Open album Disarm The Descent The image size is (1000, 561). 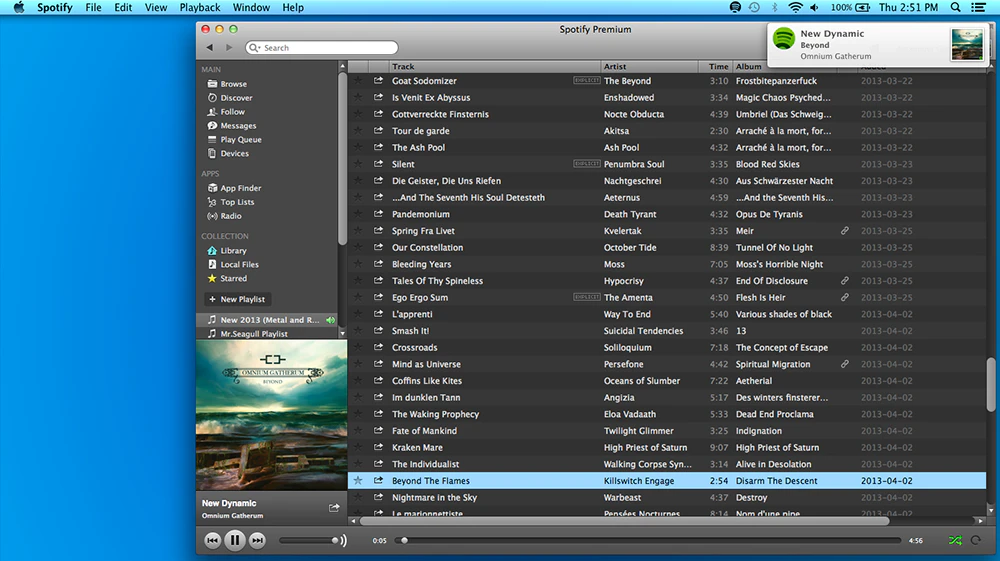[x=776, y=481]
